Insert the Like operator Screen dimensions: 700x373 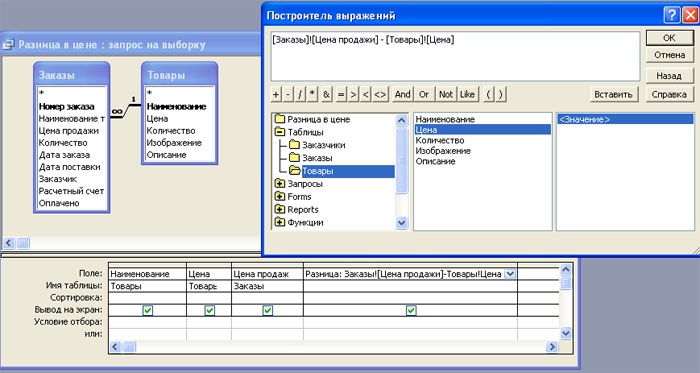(x=467, y=94)
